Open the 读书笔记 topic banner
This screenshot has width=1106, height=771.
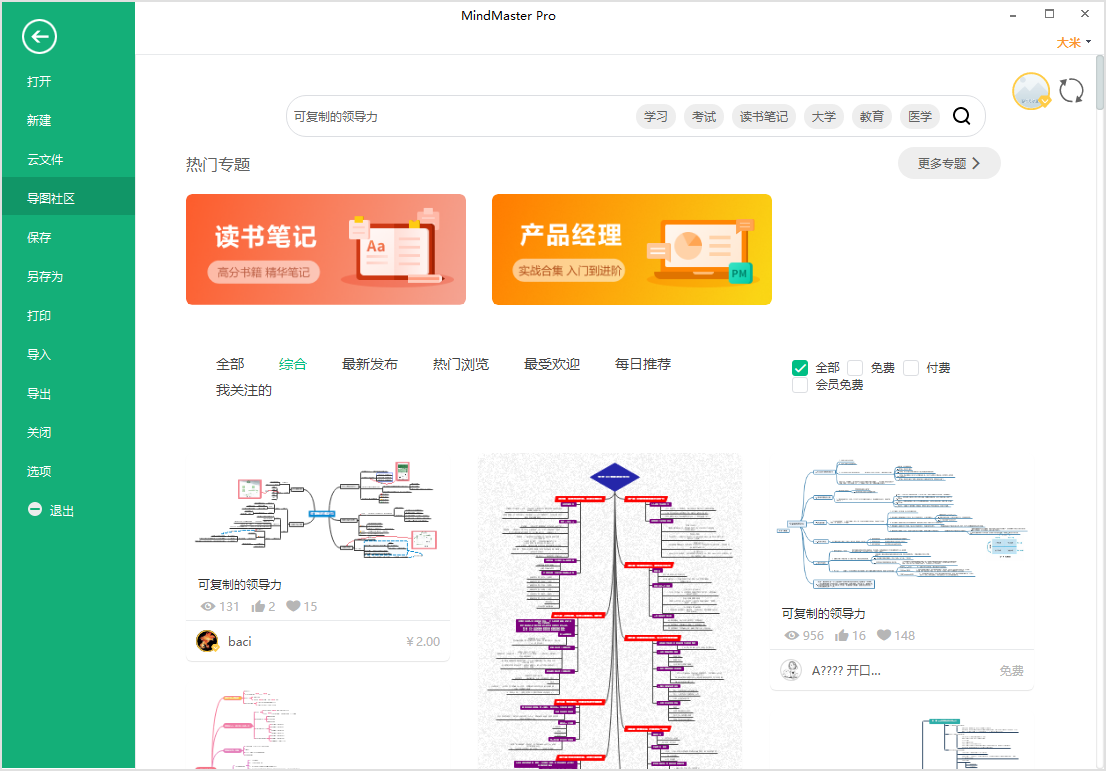coord(326,250)
